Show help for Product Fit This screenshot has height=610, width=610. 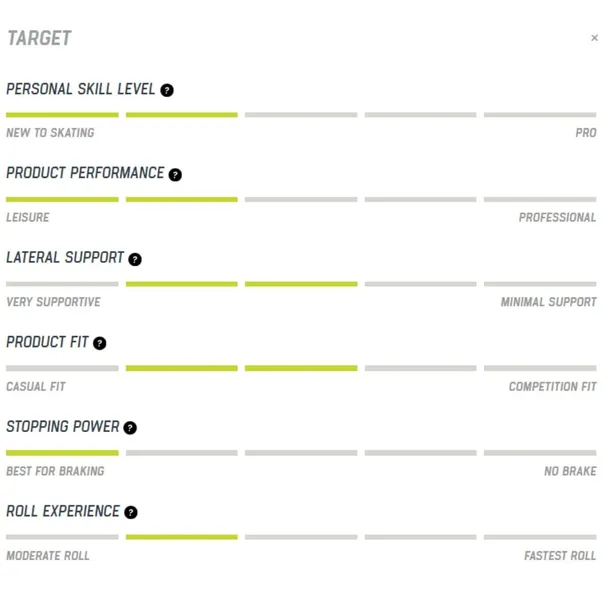coord(99,343)
